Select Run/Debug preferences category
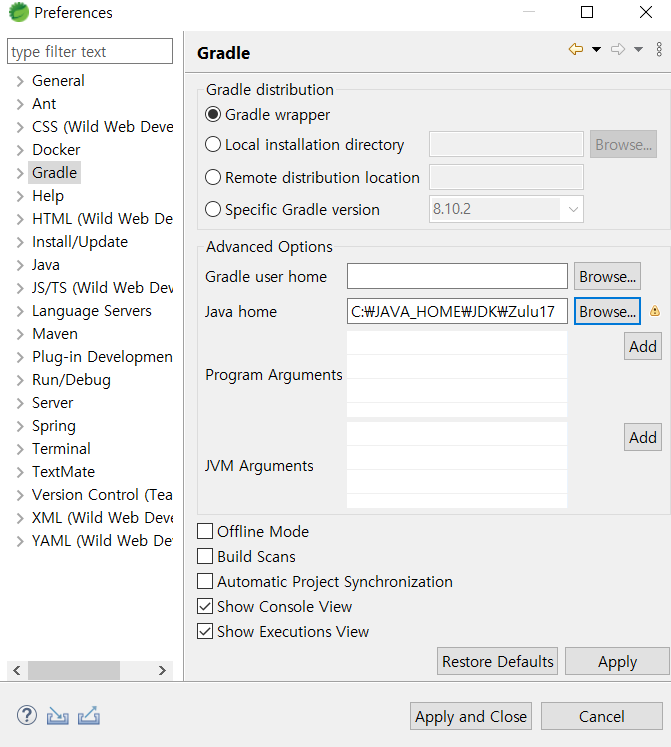 coord(71,380)
